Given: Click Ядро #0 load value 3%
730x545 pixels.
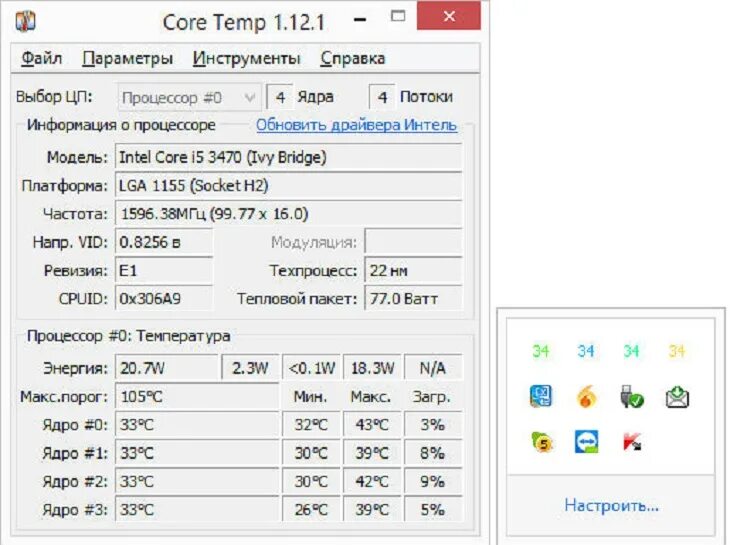Looking at the screenshot, I should click(x=433, y=425).
